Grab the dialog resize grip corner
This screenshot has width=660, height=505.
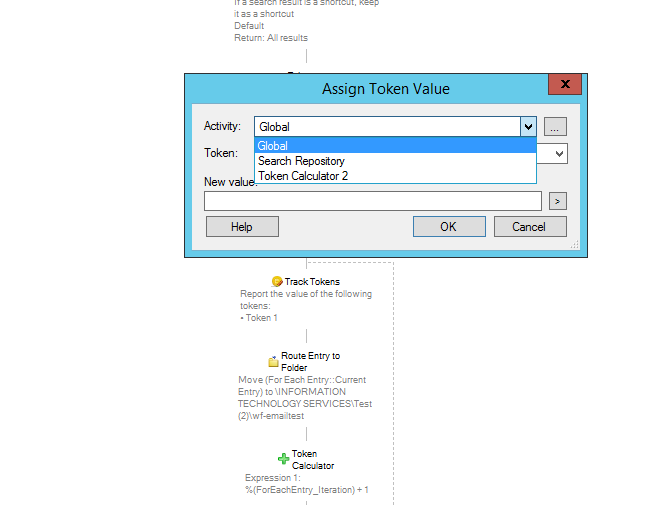[x=575, y=245]
